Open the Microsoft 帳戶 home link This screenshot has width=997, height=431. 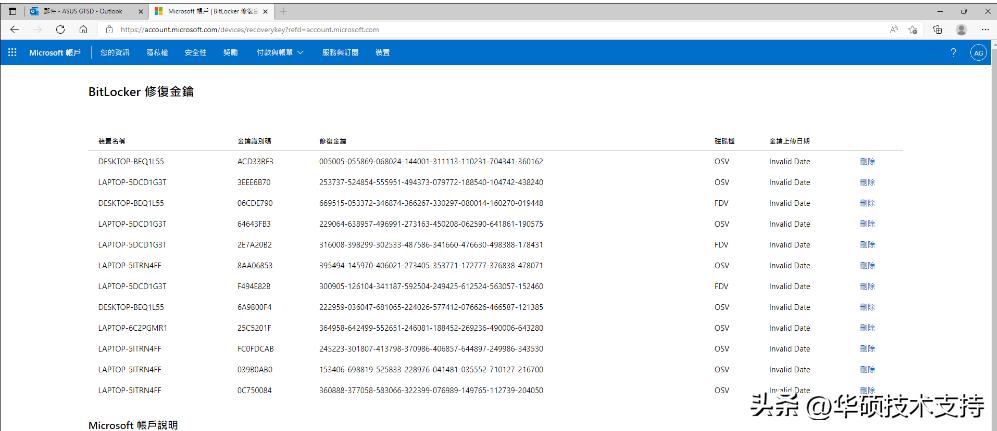(x=55, y=53)
